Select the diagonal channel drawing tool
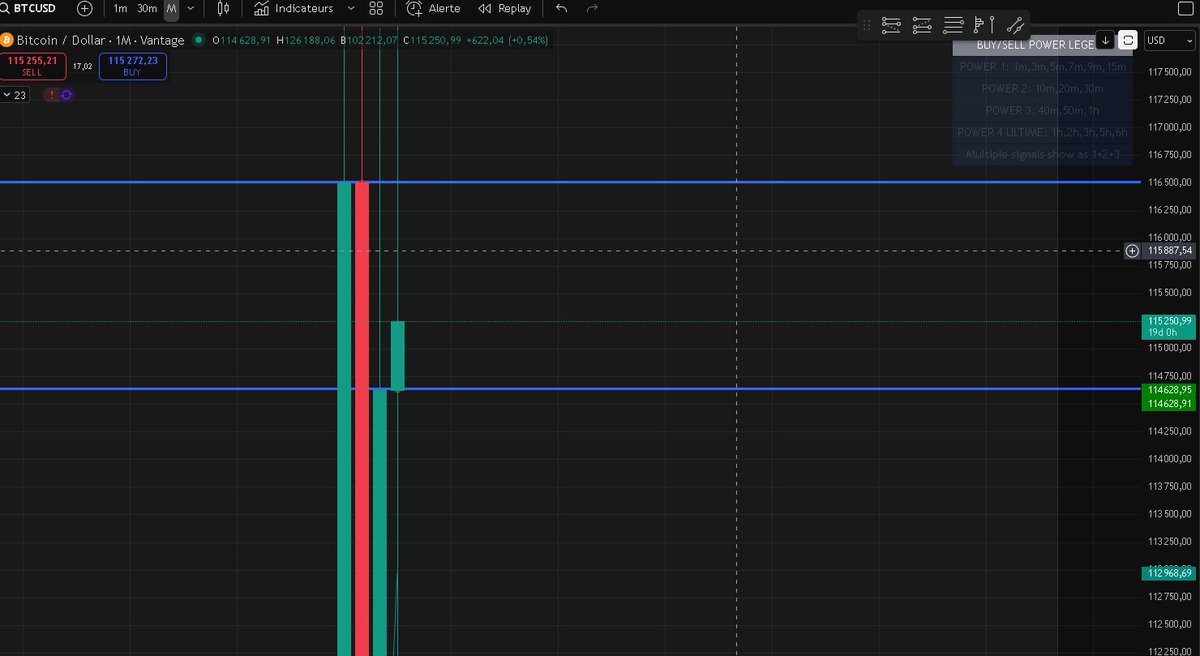This screenshot has height=656, width=1200. [1015, 25]
